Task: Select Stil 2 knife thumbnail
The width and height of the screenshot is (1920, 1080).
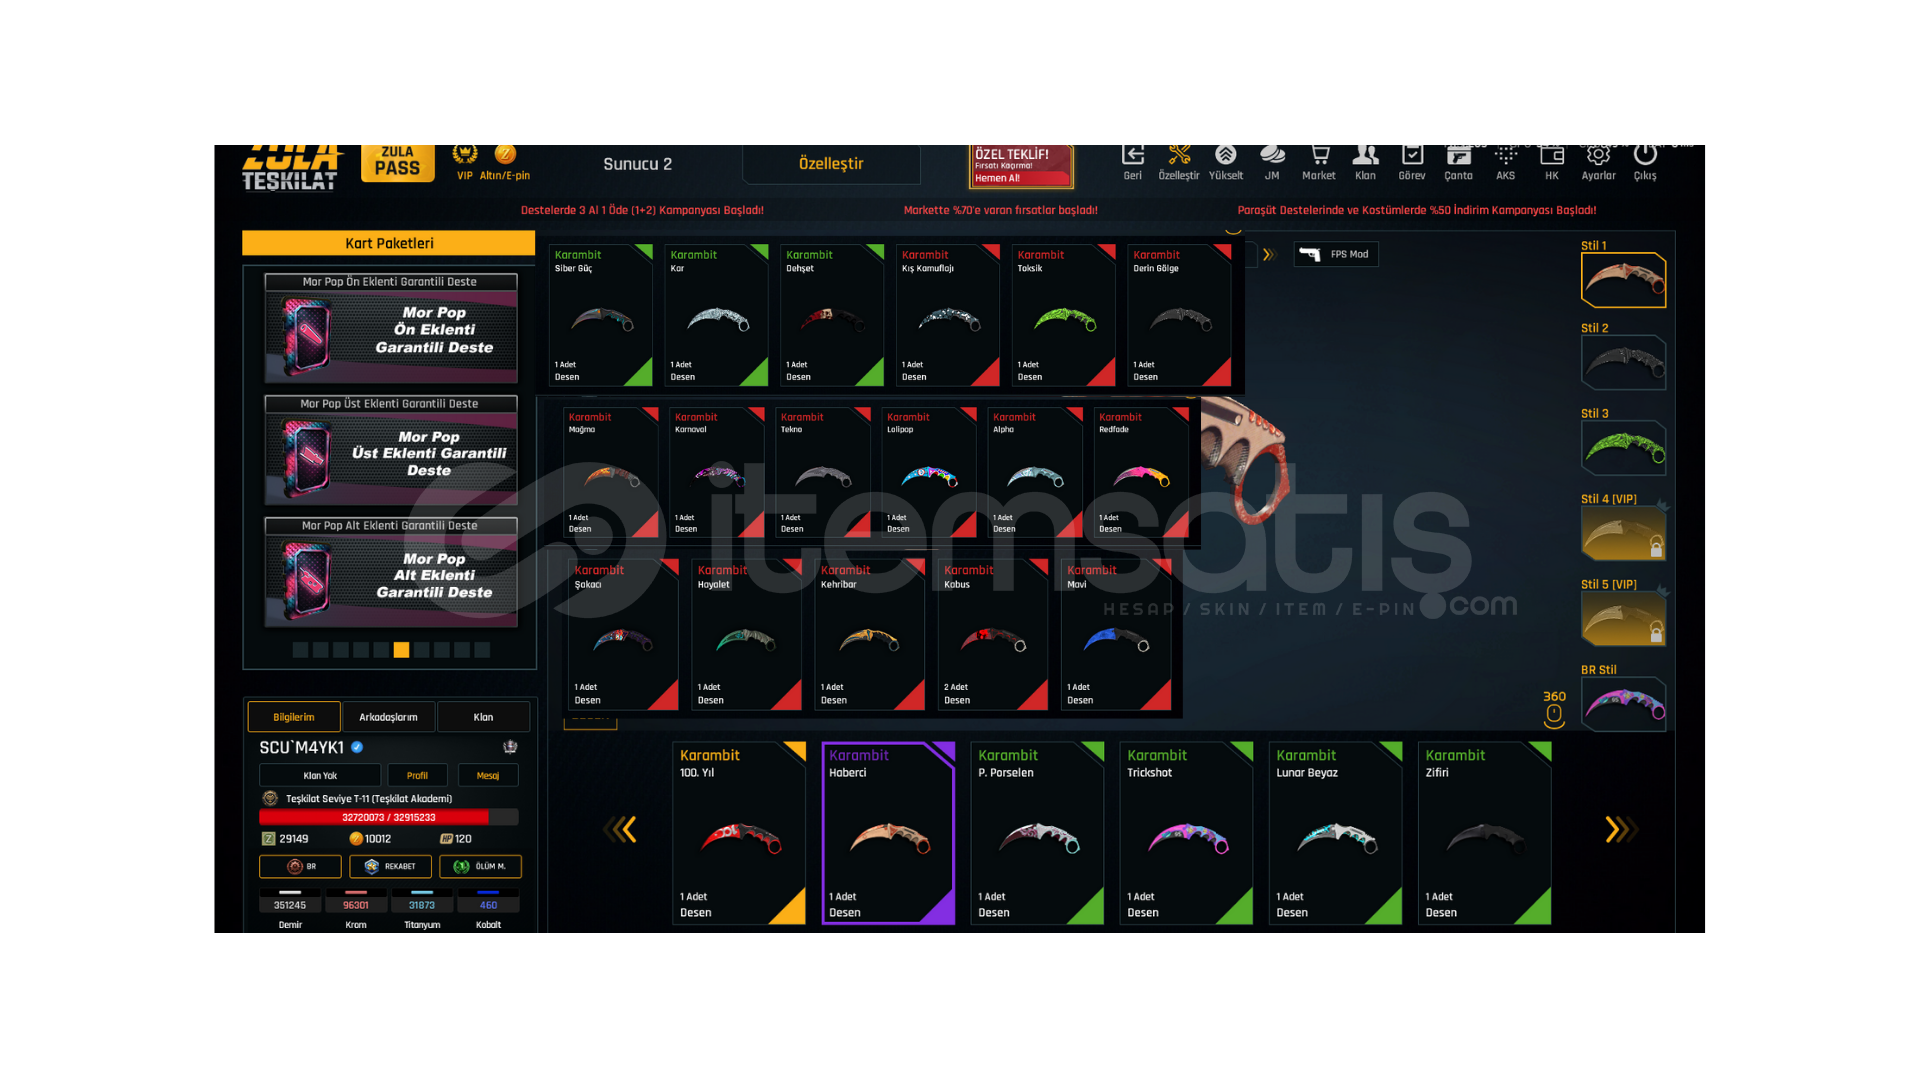Action: tap(1623, 362)
